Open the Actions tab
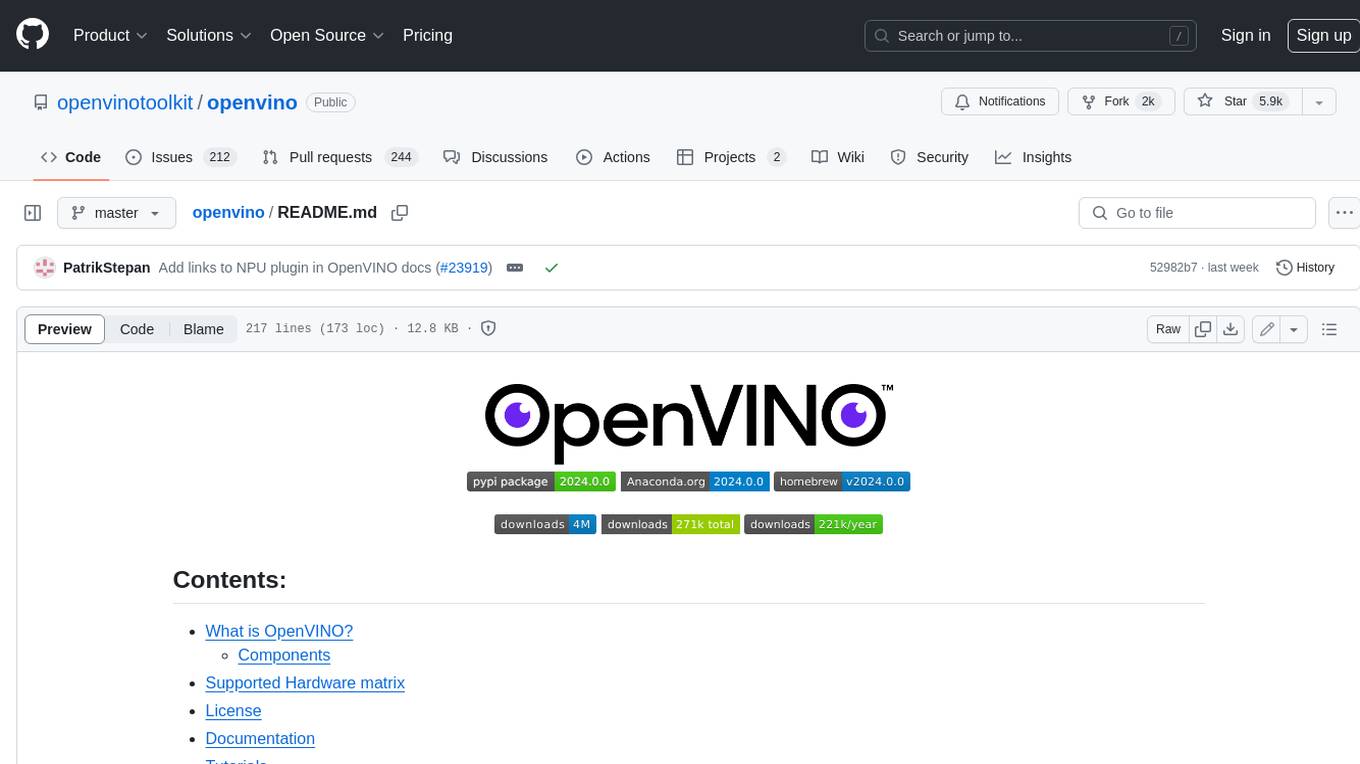 (613, 157)
